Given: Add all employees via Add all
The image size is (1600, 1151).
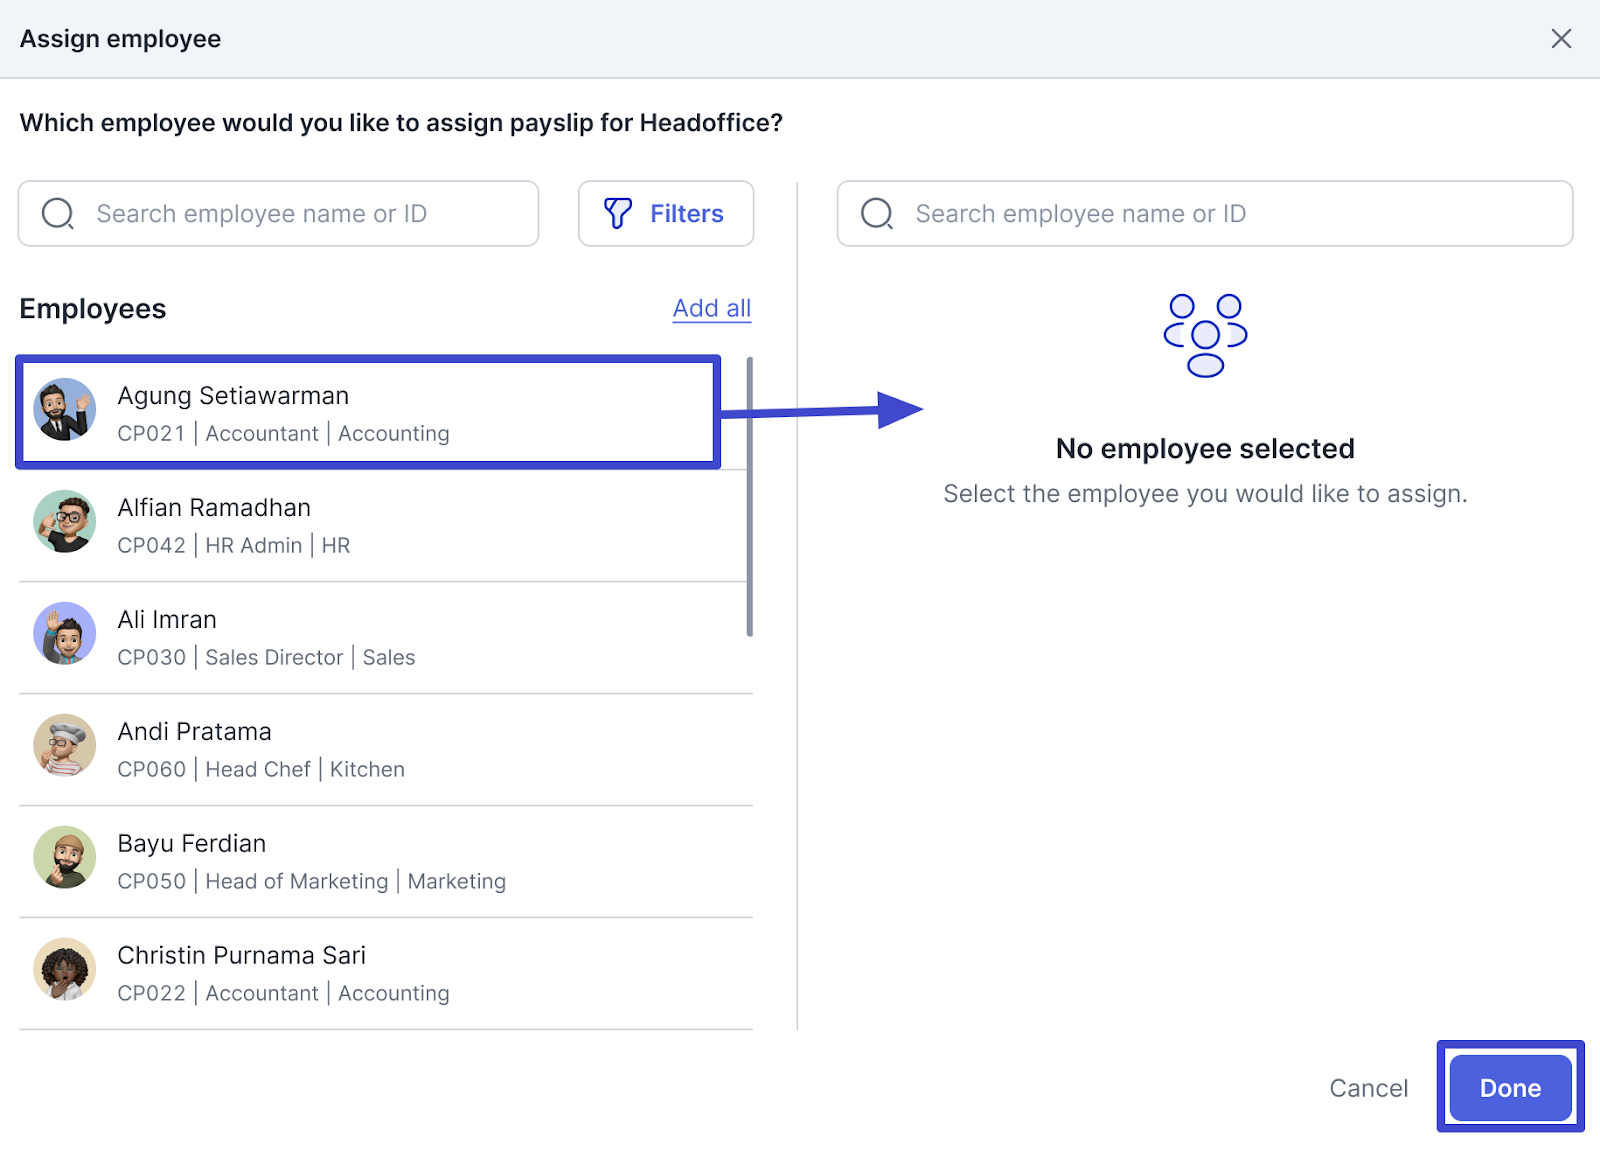Looking at the screenshot, I should [x=711, y=309].
